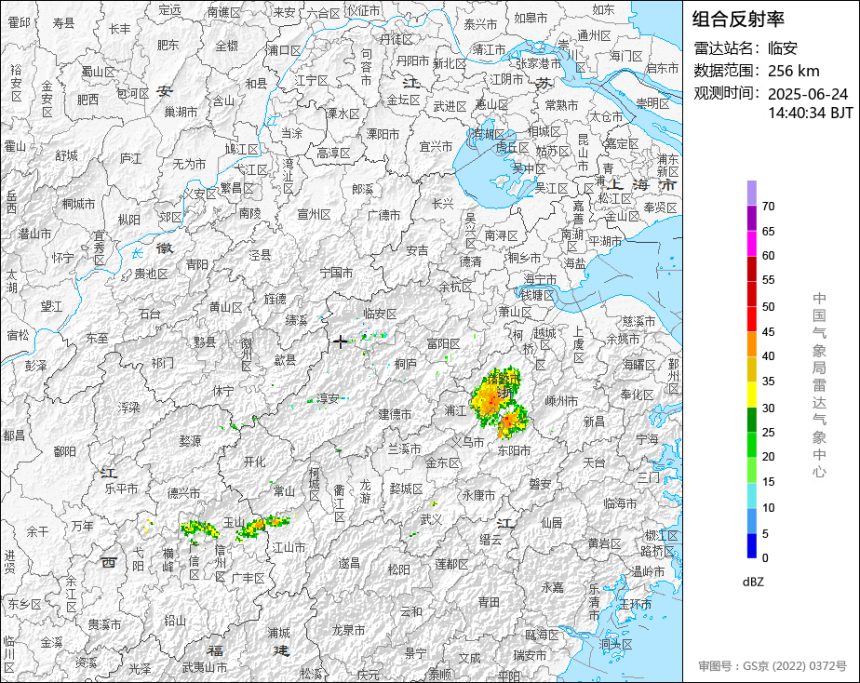Pick the dark blue 0–5 dBZ legend swatch
Image resolution: width=860 pixels, height=683 pixels.
click(x=751, y=546)
